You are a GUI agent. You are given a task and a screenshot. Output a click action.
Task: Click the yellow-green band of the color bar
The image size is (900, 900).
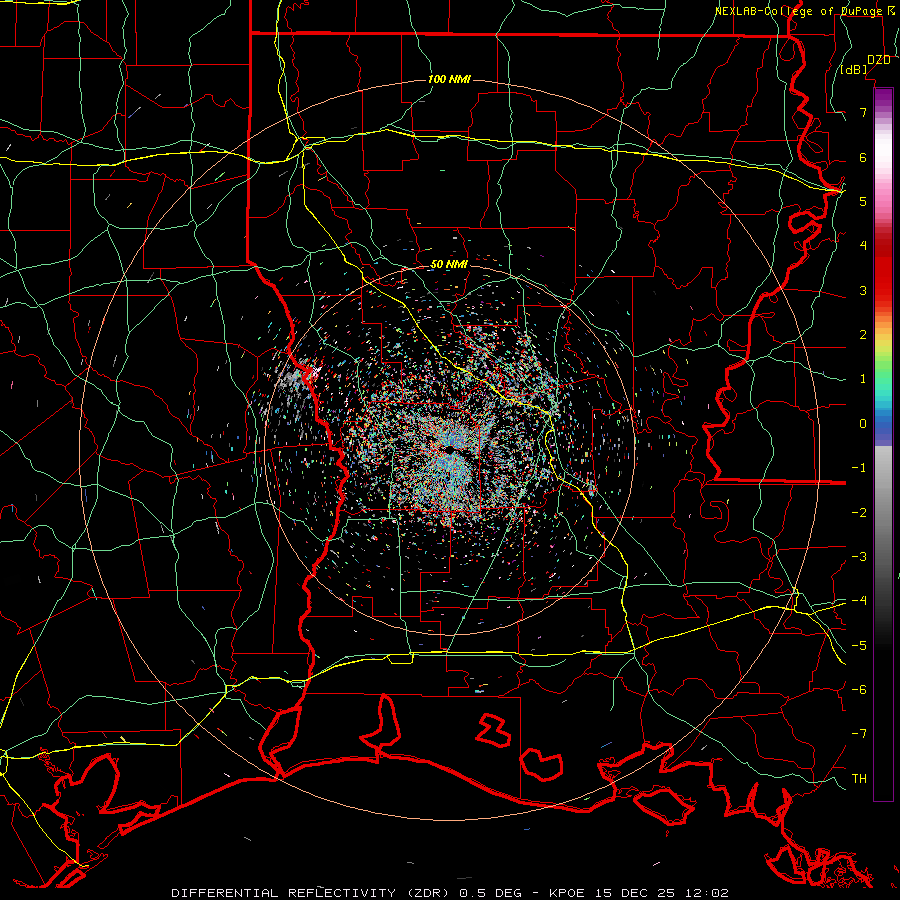click(x=883, y=351)
